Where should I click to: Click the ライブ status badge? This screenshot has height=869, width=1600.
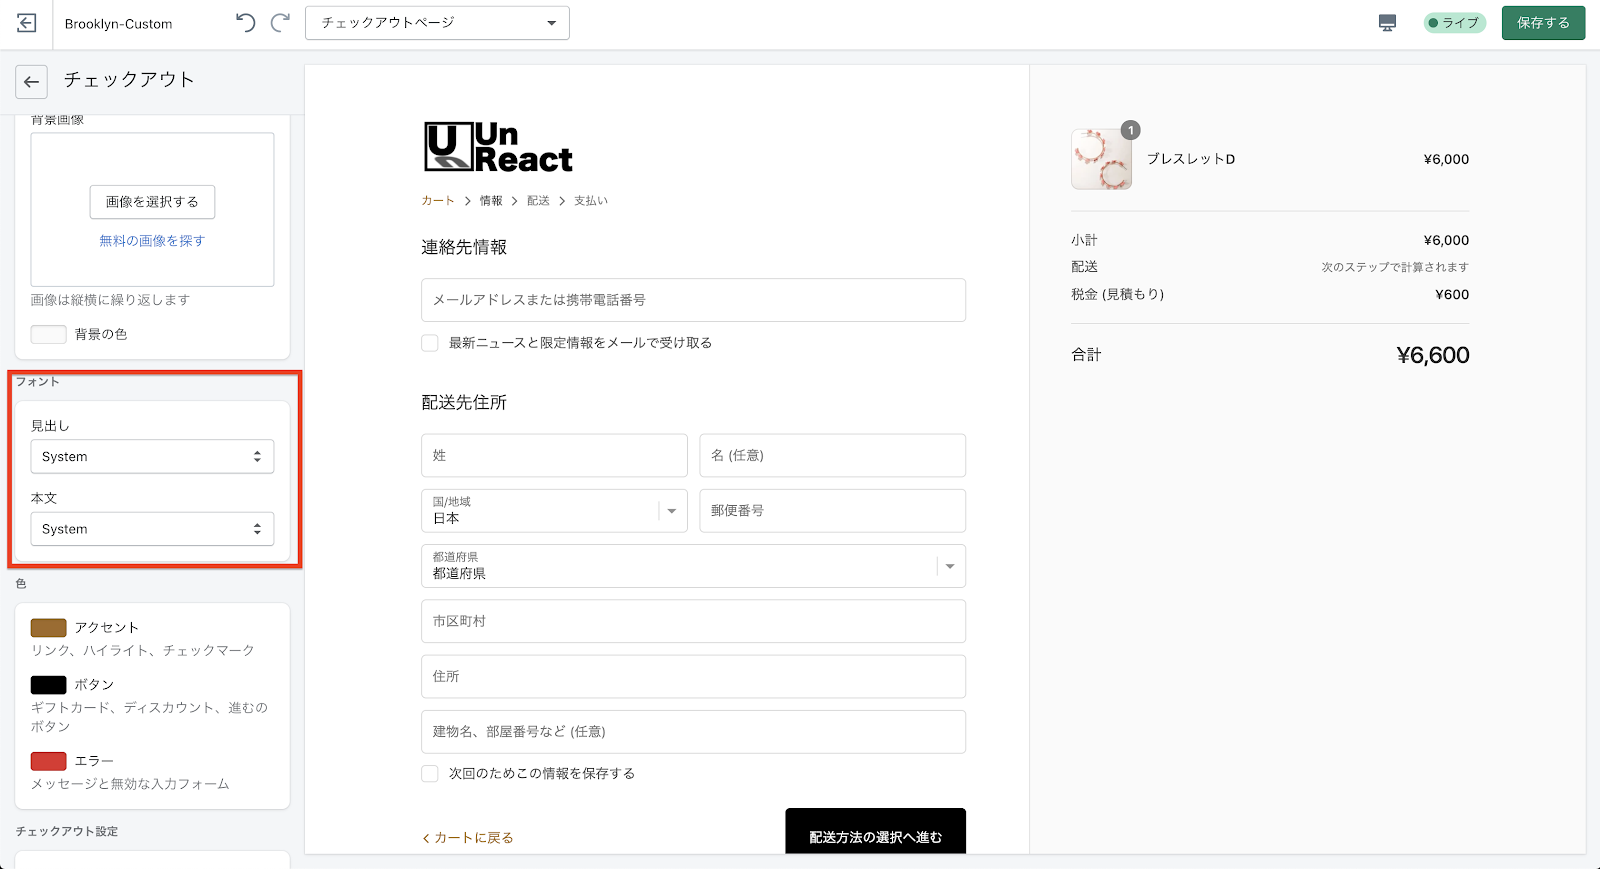point(1454,23)
